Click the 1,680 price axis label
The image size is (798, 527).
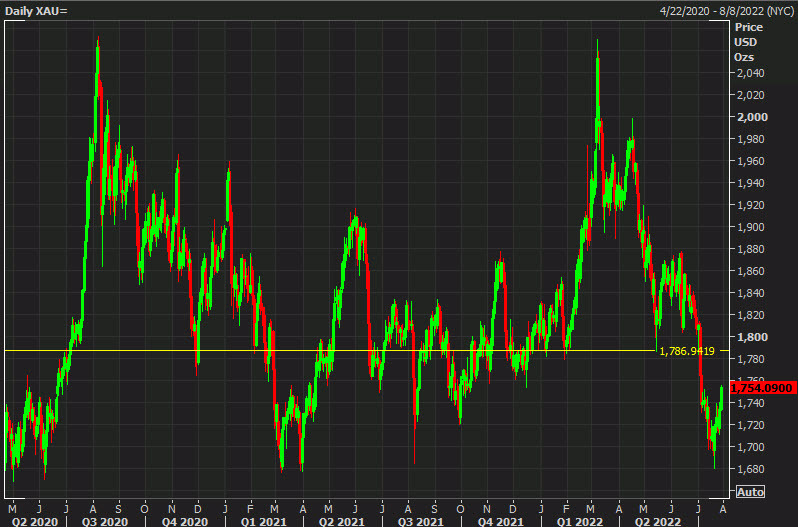(751, 469)
